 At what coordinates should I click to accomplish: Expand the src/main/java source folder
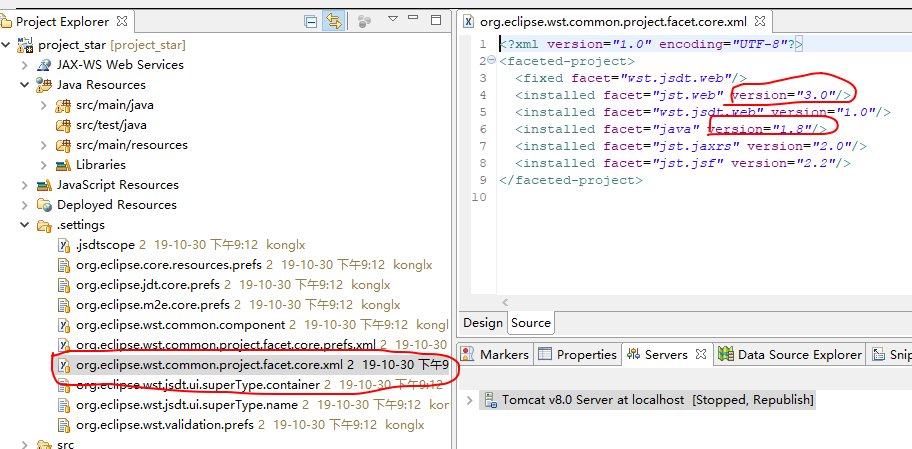[44, 105]
